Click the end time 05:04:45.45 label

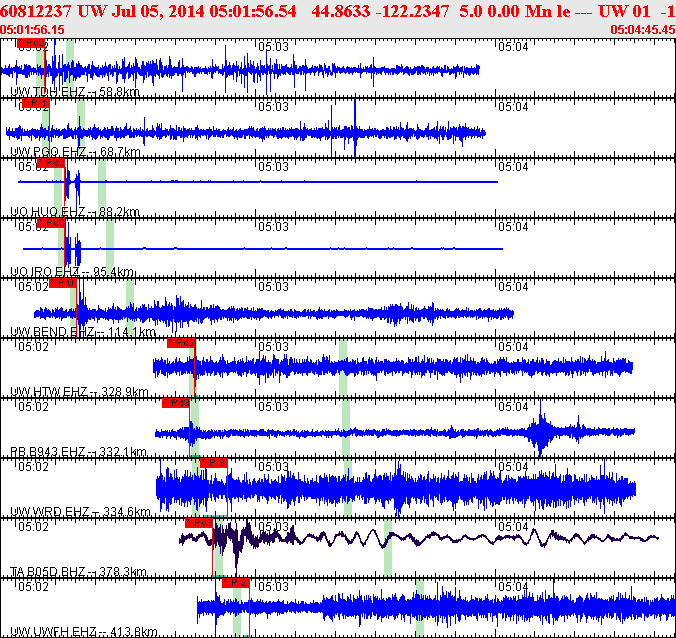click(x=641, y=30)
